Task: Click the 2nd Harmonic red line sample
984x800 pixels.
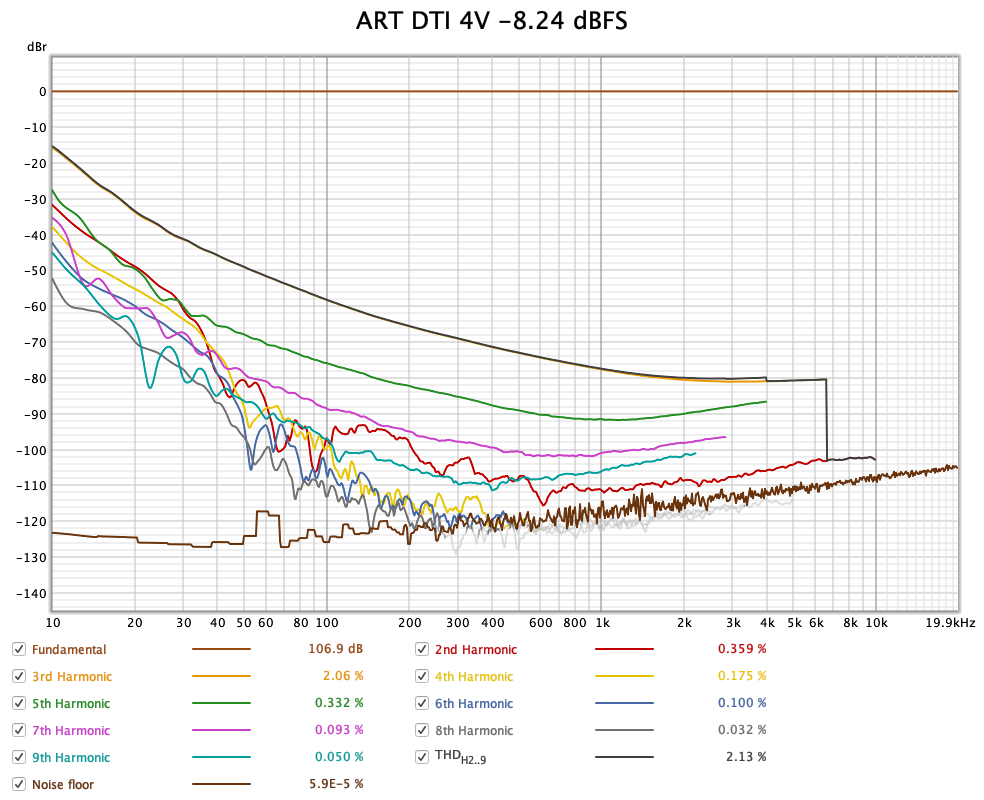Action: 624,649
